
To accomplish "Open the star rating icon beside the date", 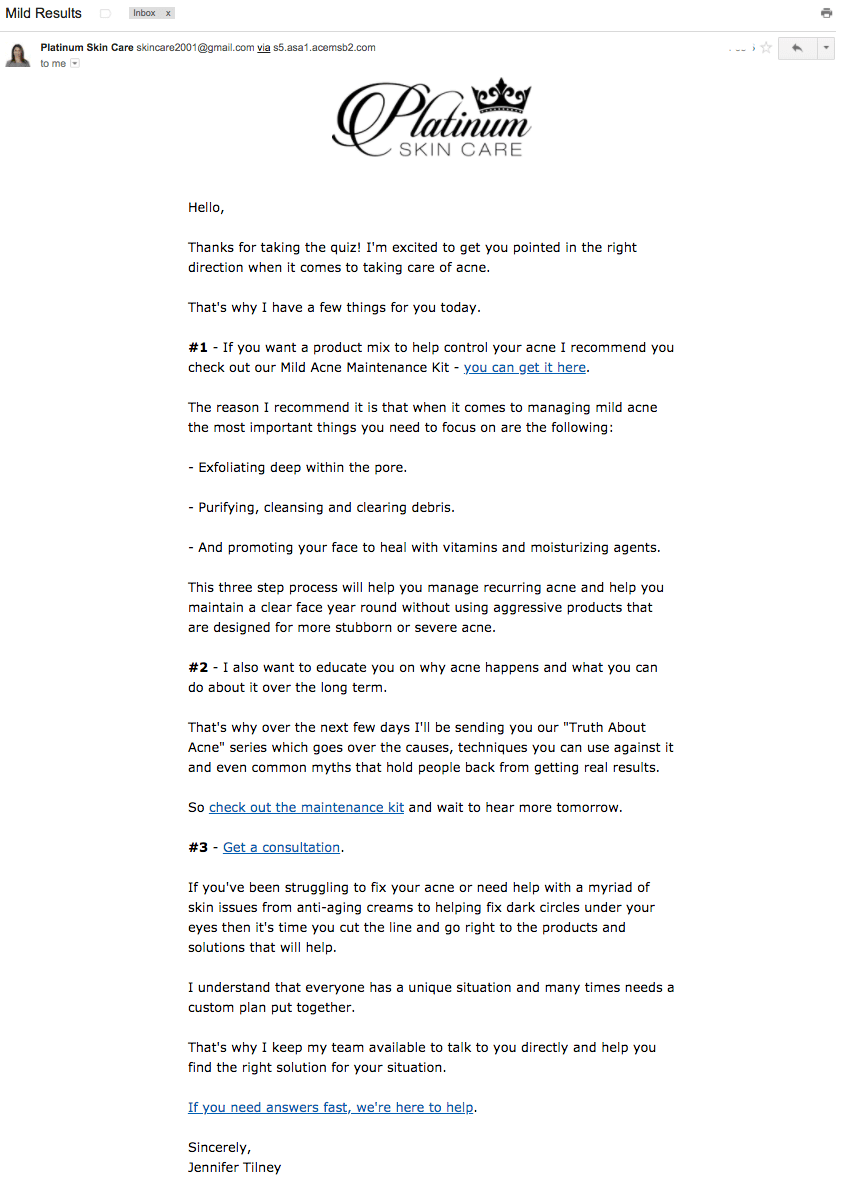I will click(765, 47).
